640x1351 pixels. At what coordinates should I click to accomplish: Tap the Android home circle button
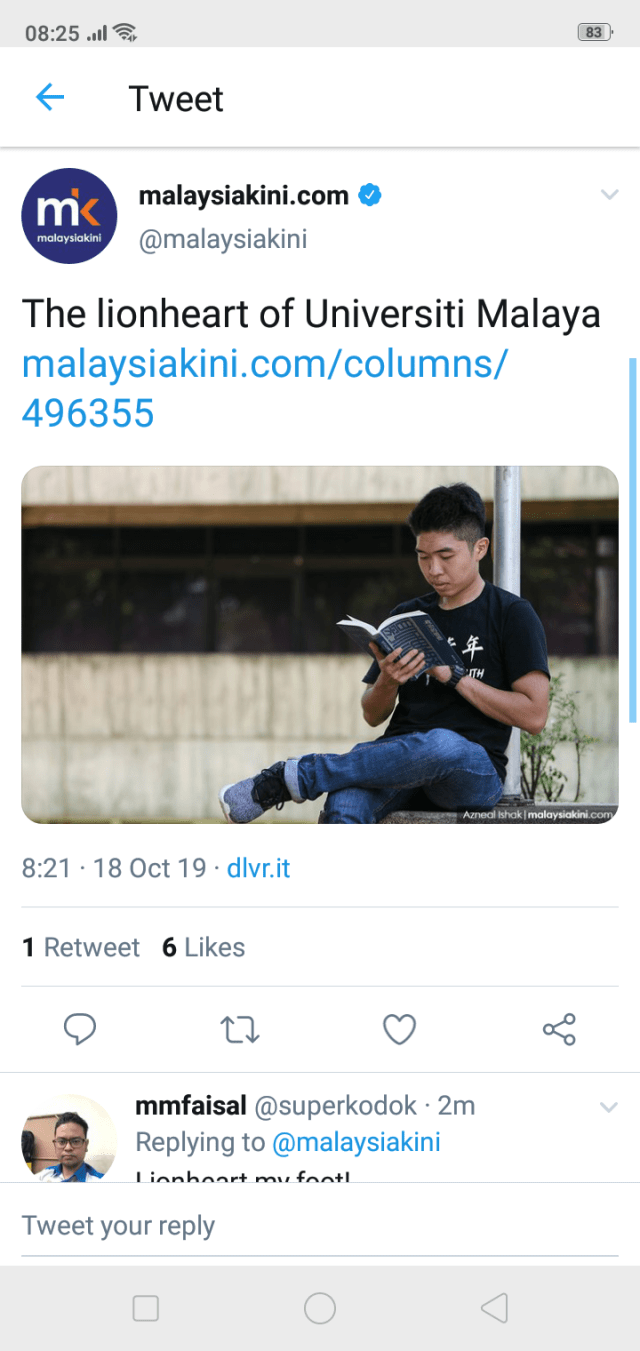(320, 1308)
